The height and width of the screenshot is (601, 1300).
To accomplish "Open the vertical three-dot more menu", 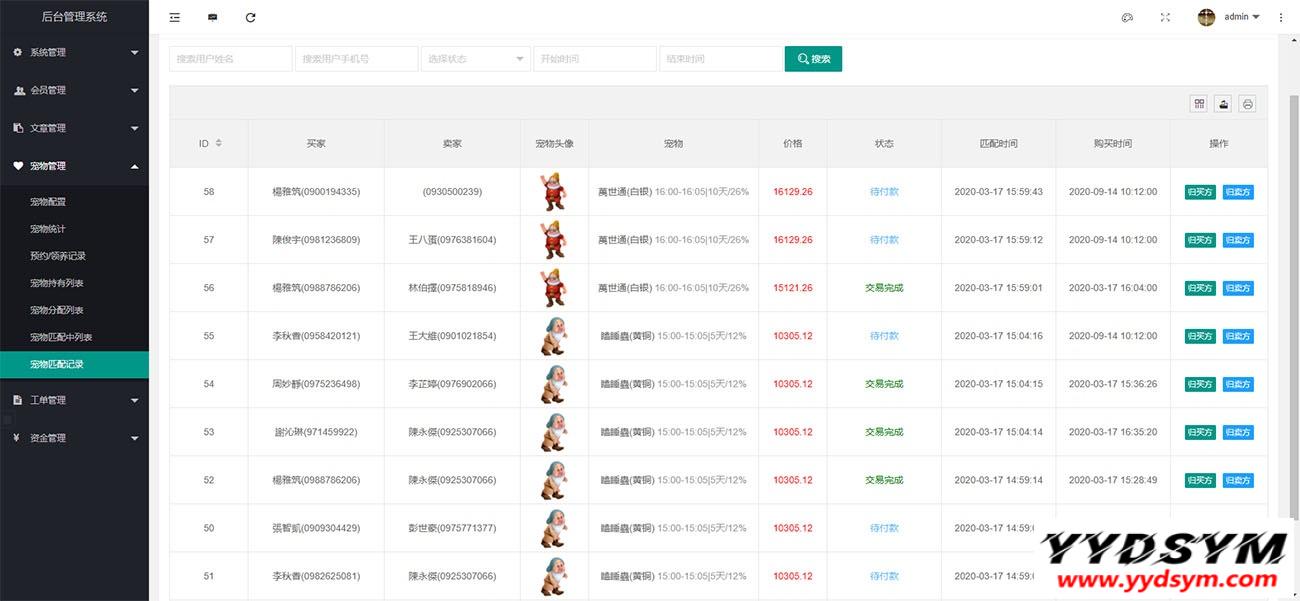I will pos(1281,17).
